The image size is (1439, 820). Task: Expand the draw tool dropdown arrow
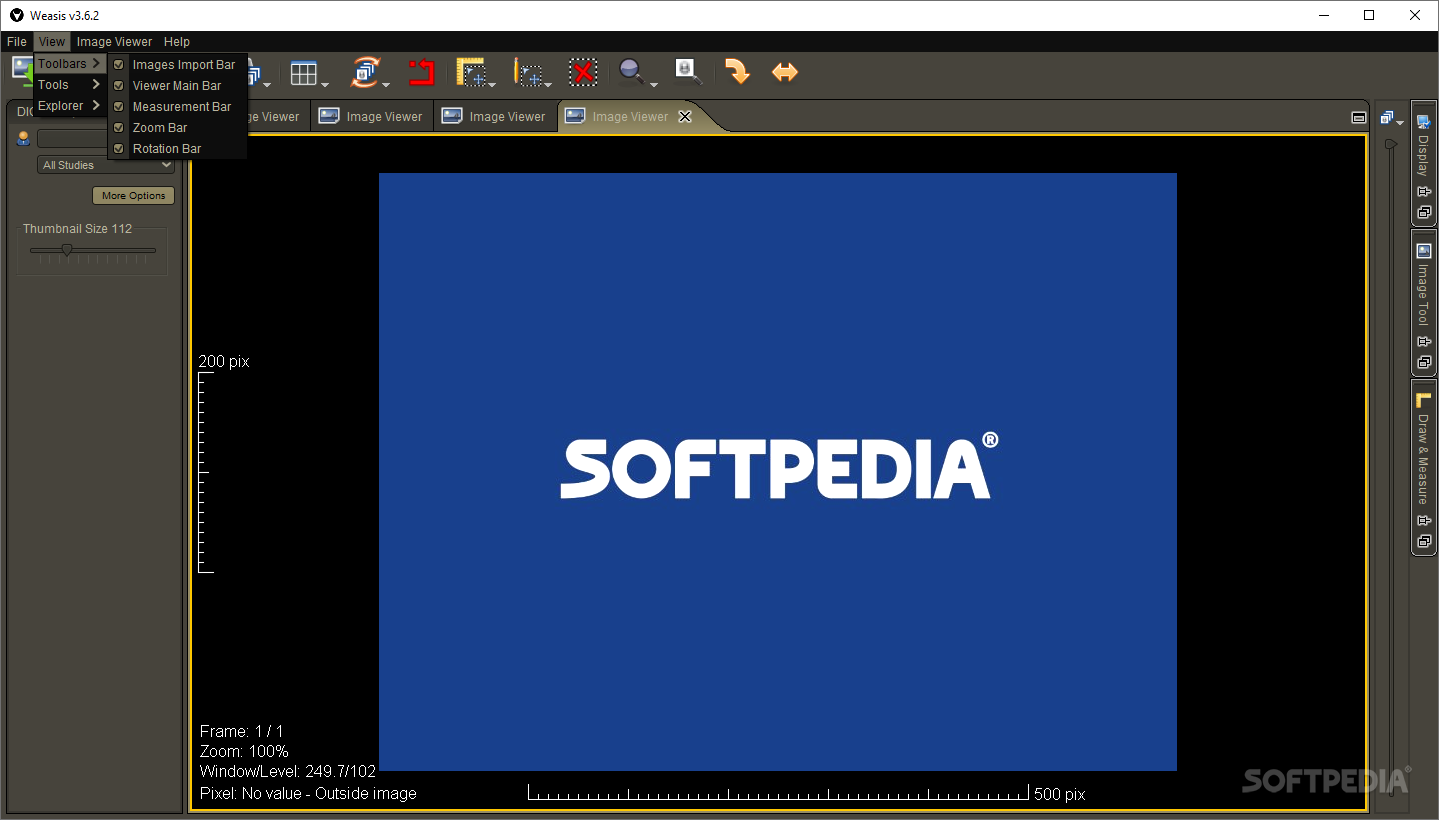(x=548, y=85)
